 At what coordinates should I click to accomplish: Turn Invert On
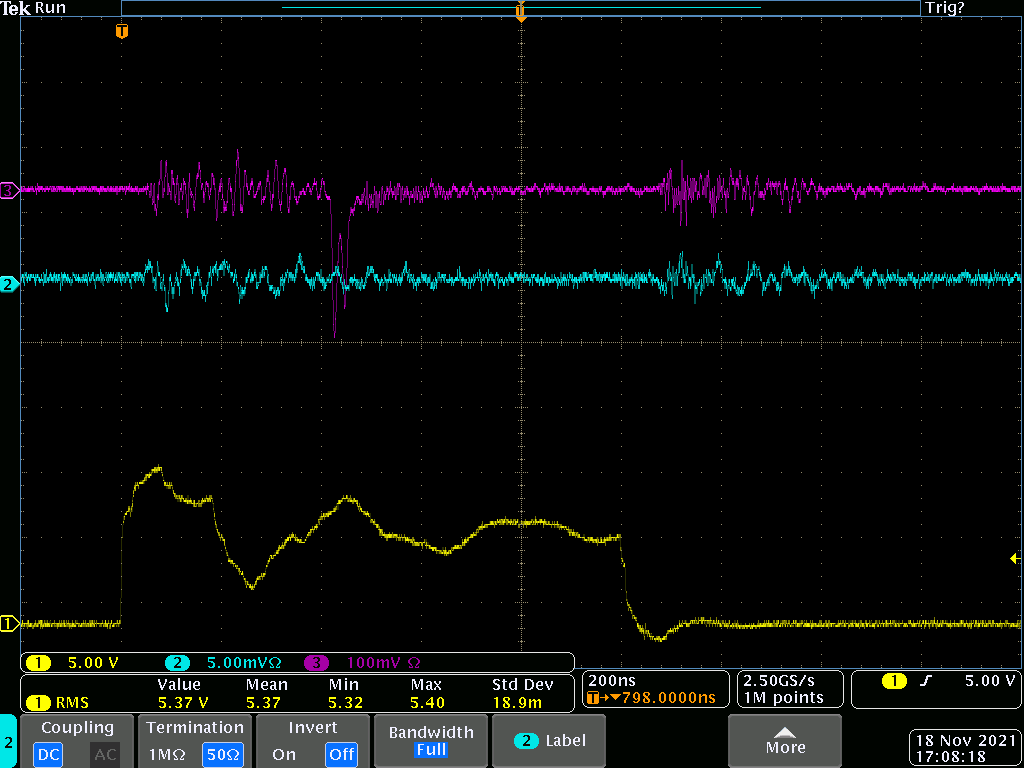[284, 754]
